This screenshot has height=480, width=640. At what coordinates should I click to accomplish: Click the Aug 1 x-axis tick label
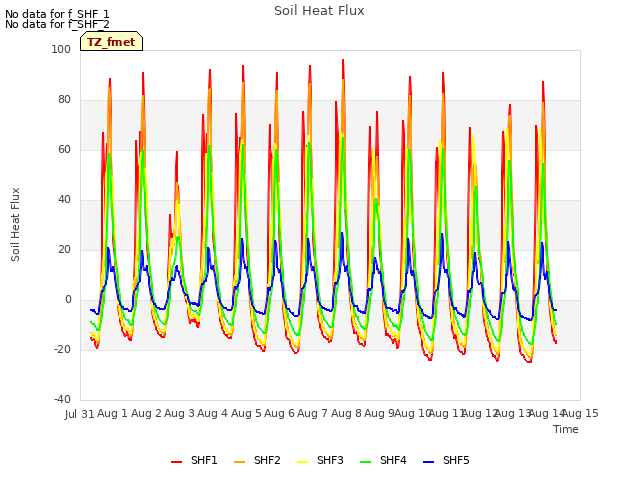112,413
